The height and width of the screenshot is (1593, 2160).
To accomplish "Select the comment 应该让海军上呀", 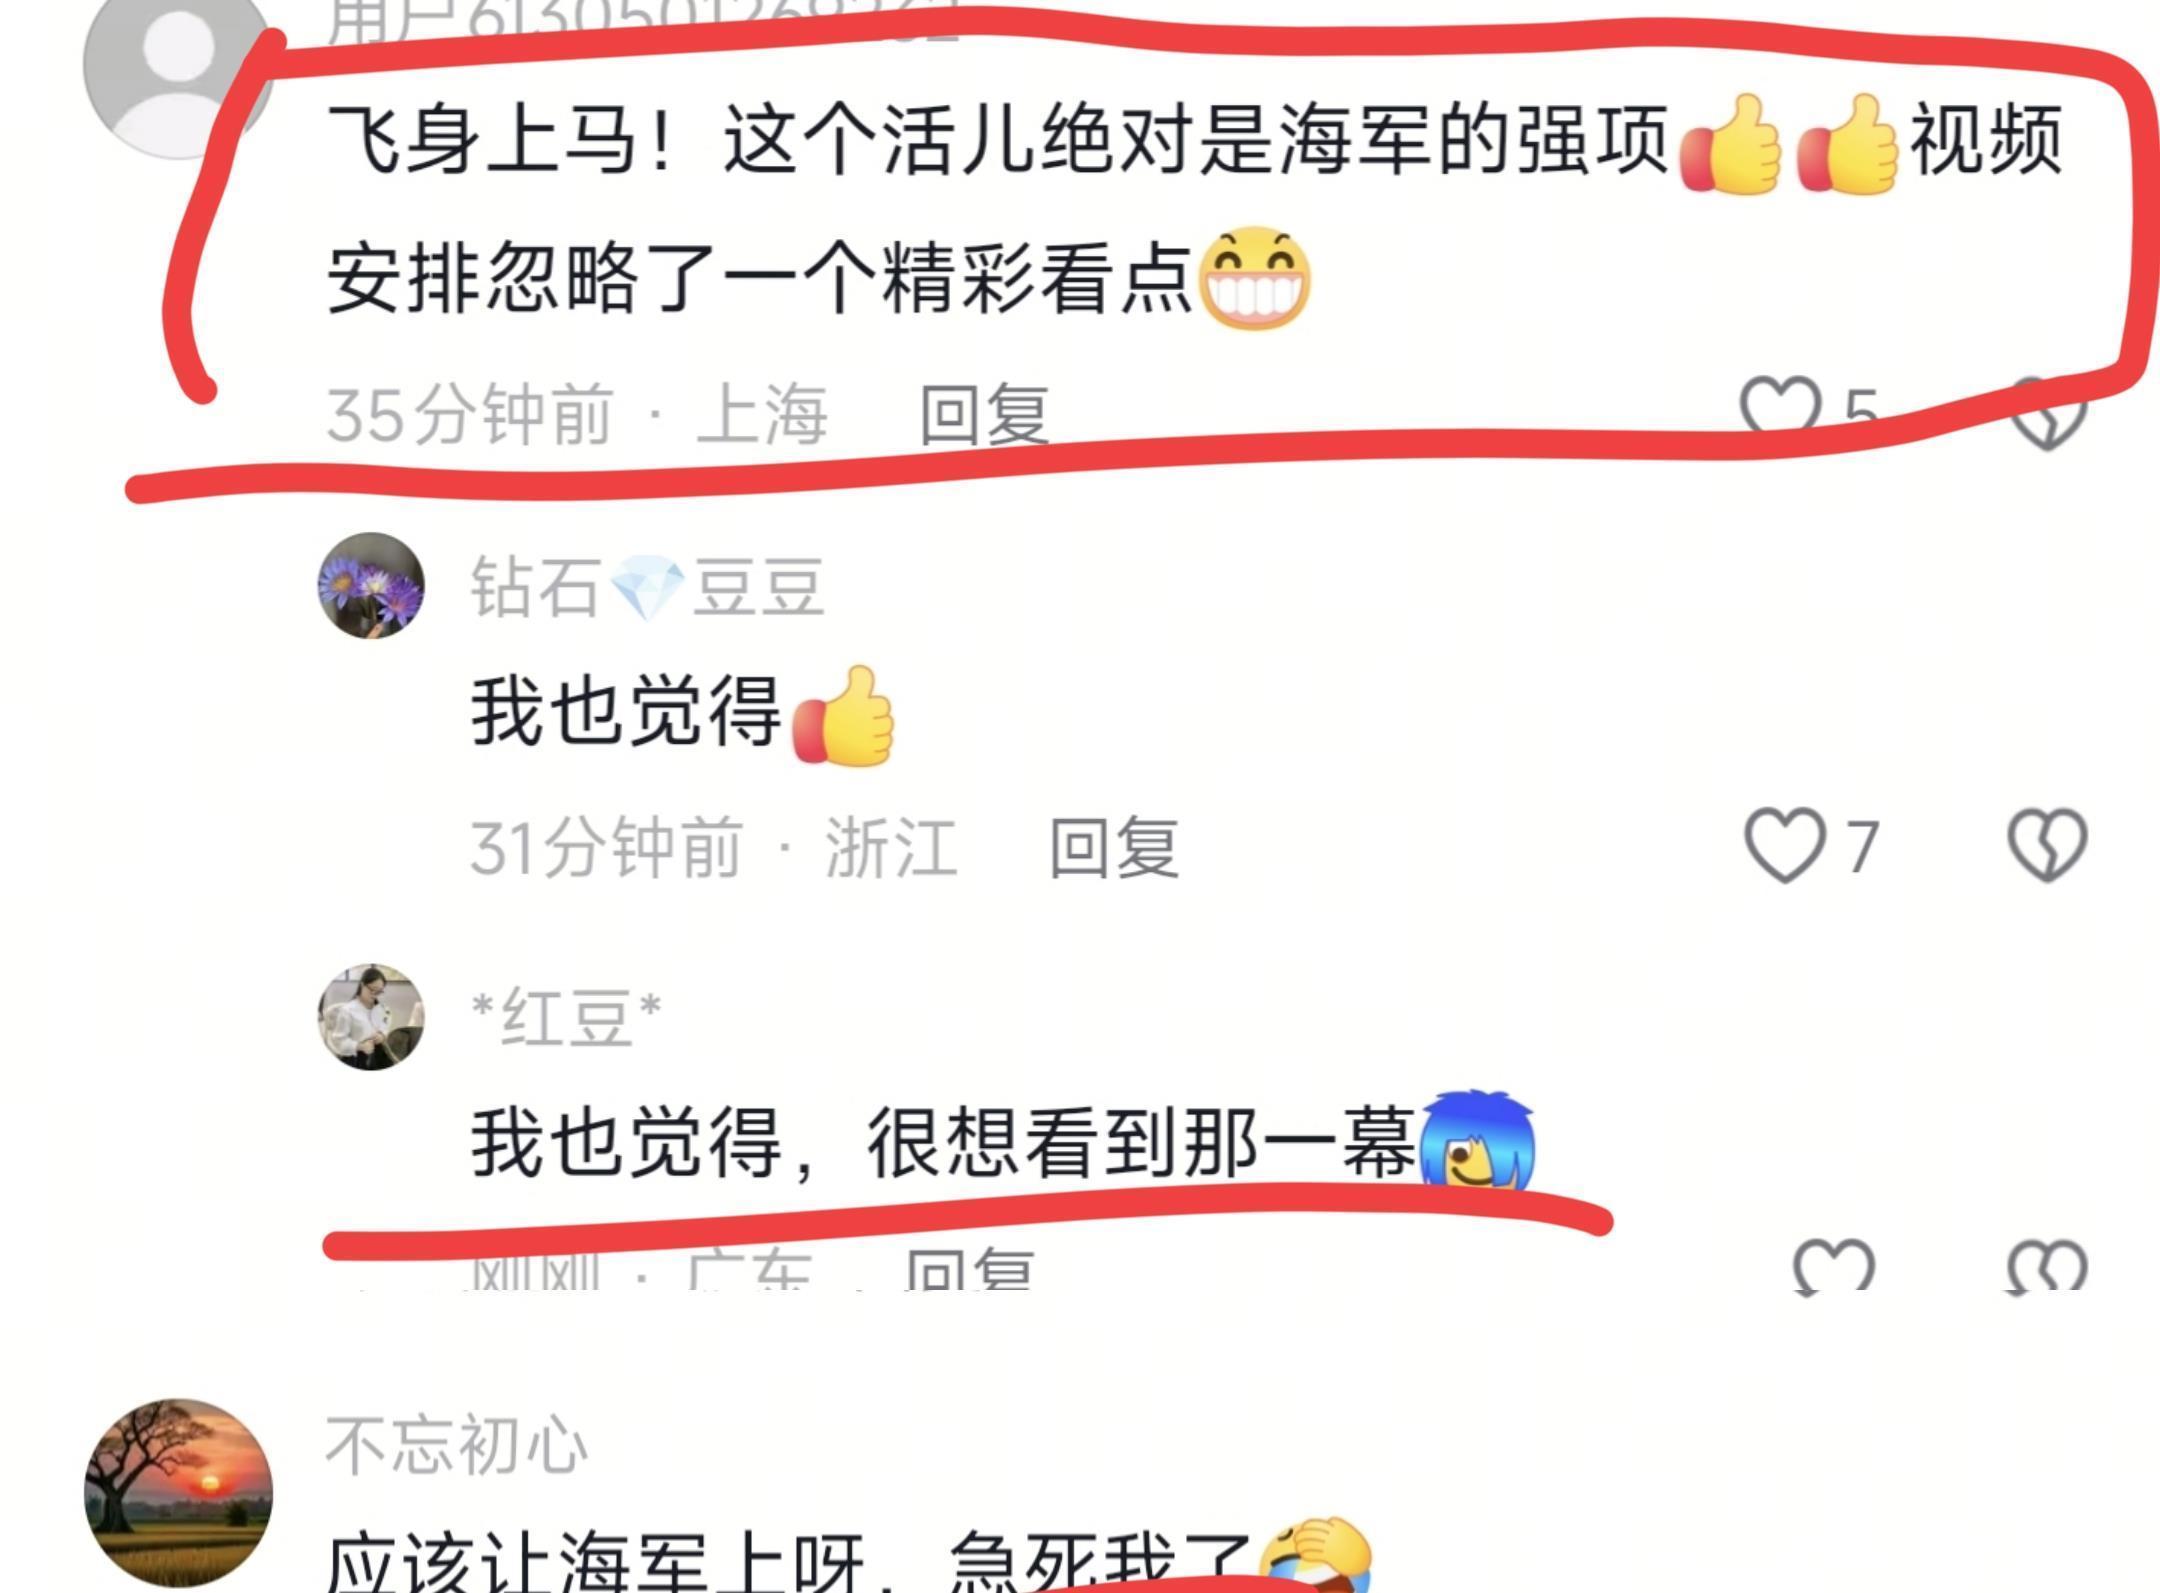I will click(848, 1560).
